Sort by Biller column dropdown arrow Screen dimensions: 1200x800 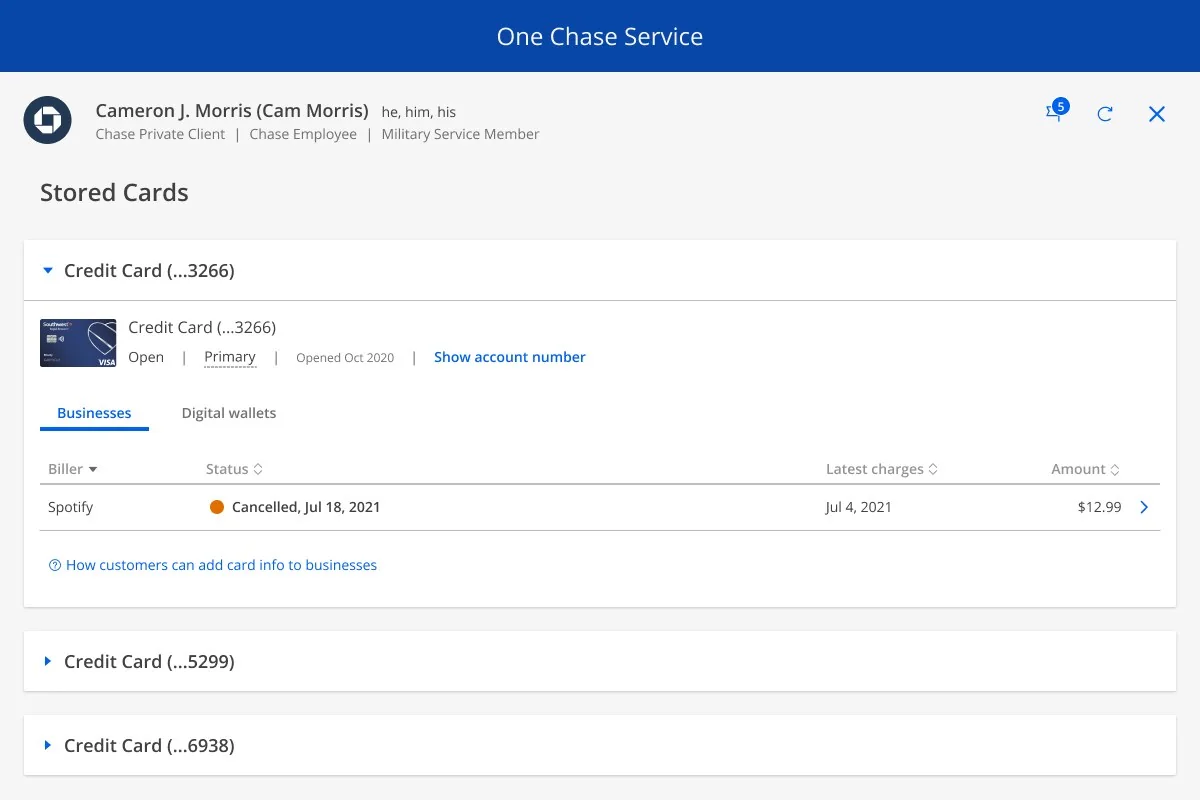(93, 469)
